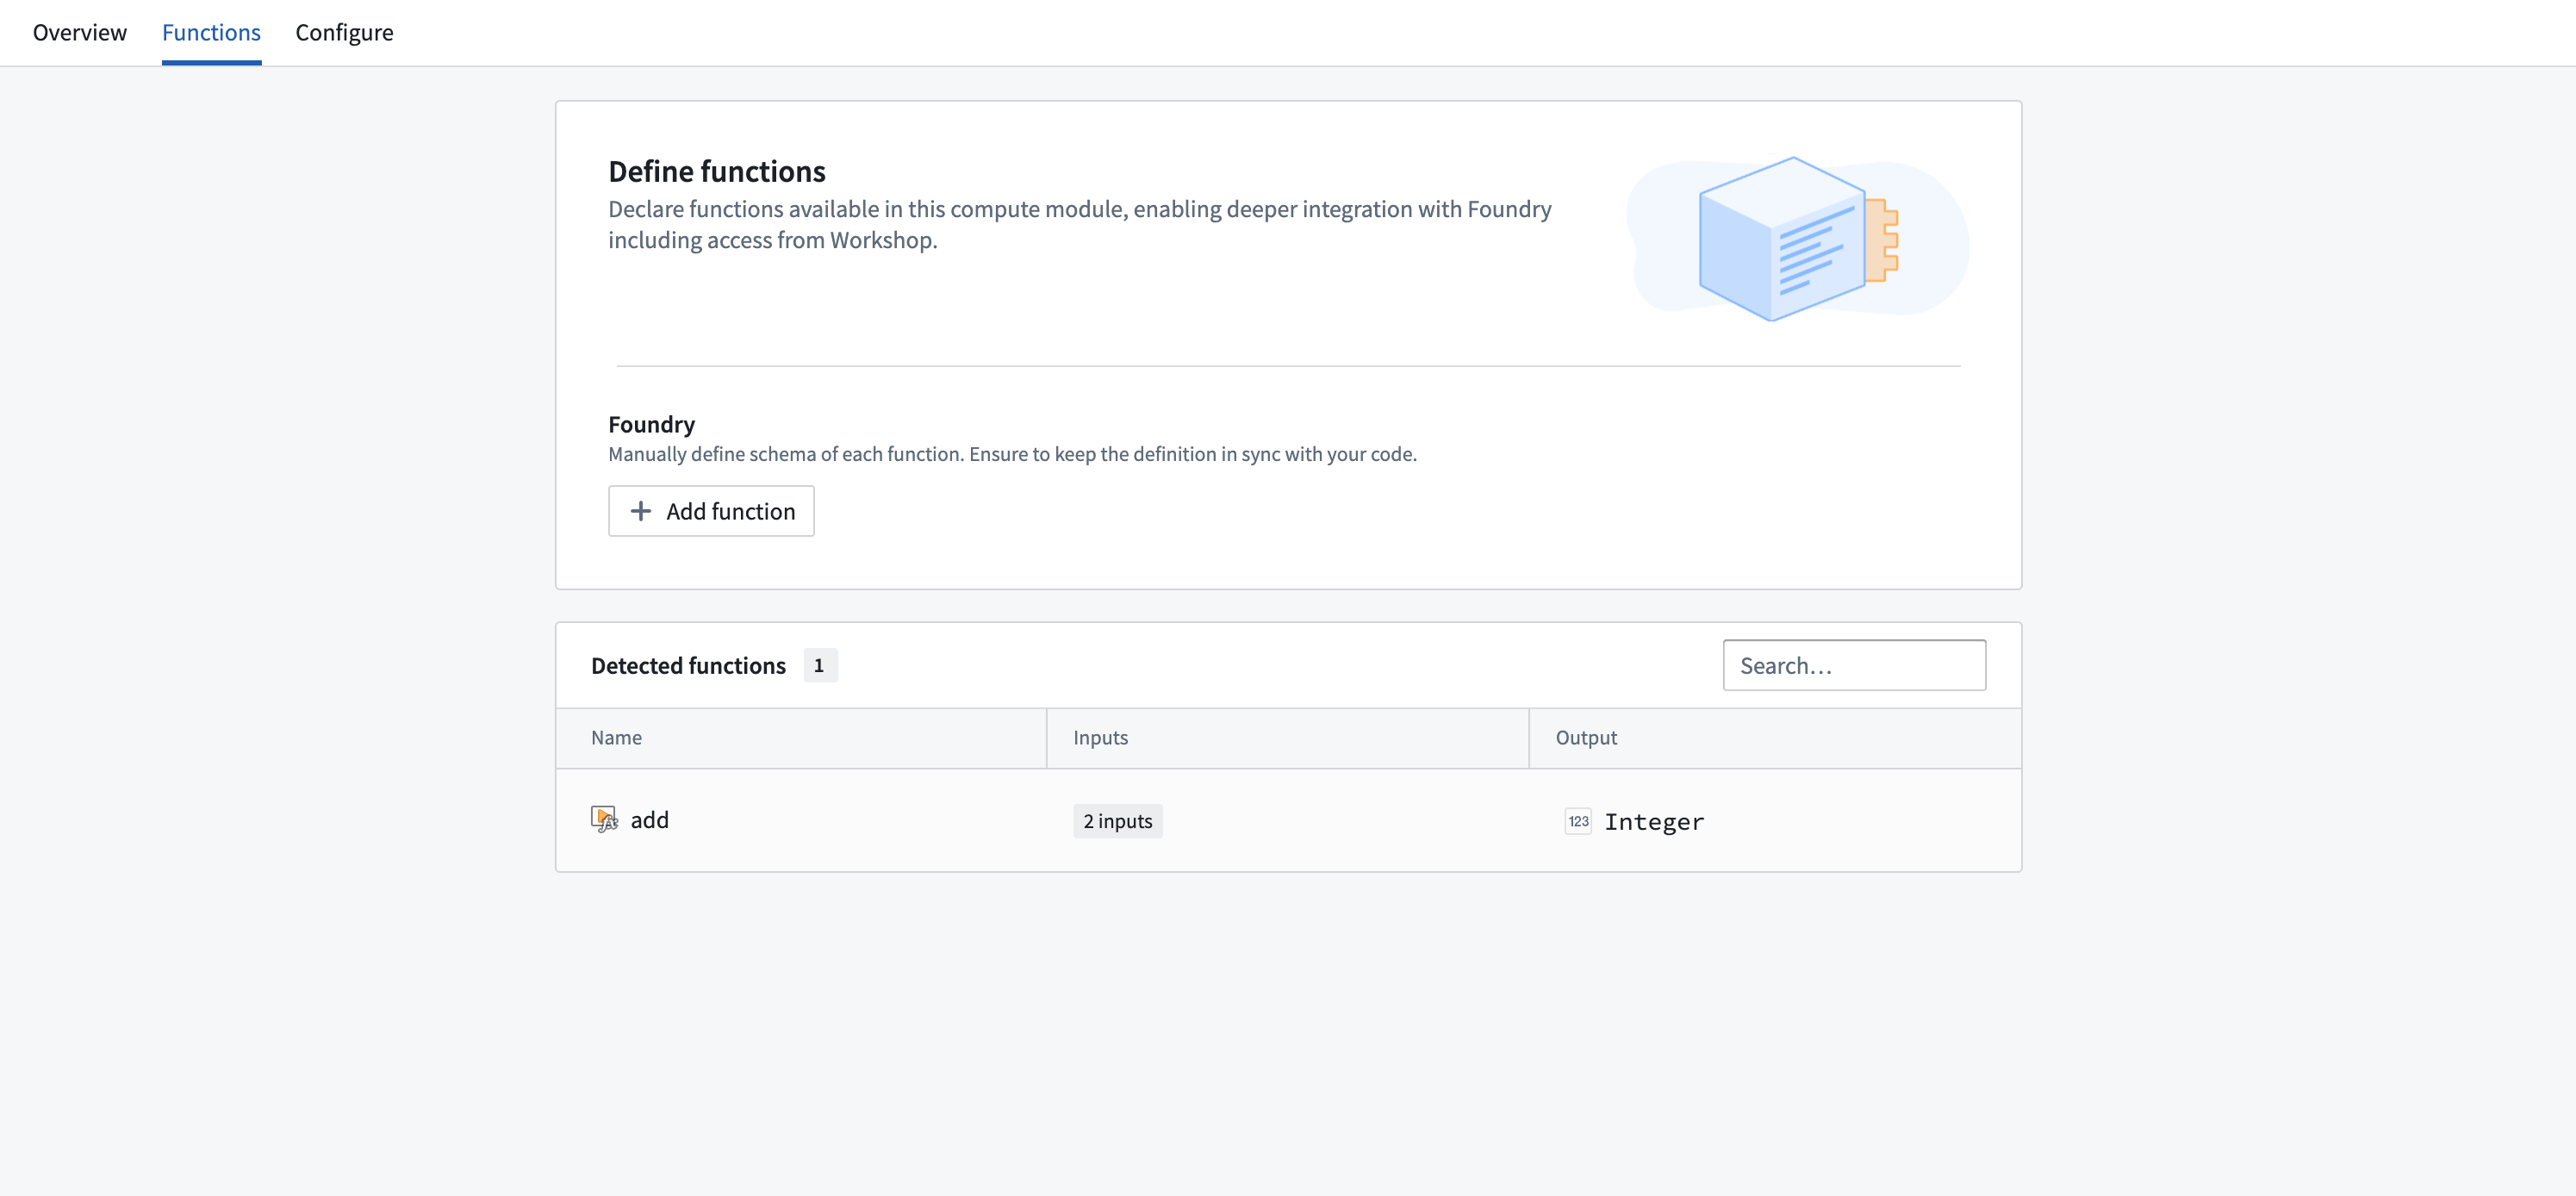Viewport: 2576px width, 1196px height.
Task: Click the Inputs column header
Action: pos(1100,738)
